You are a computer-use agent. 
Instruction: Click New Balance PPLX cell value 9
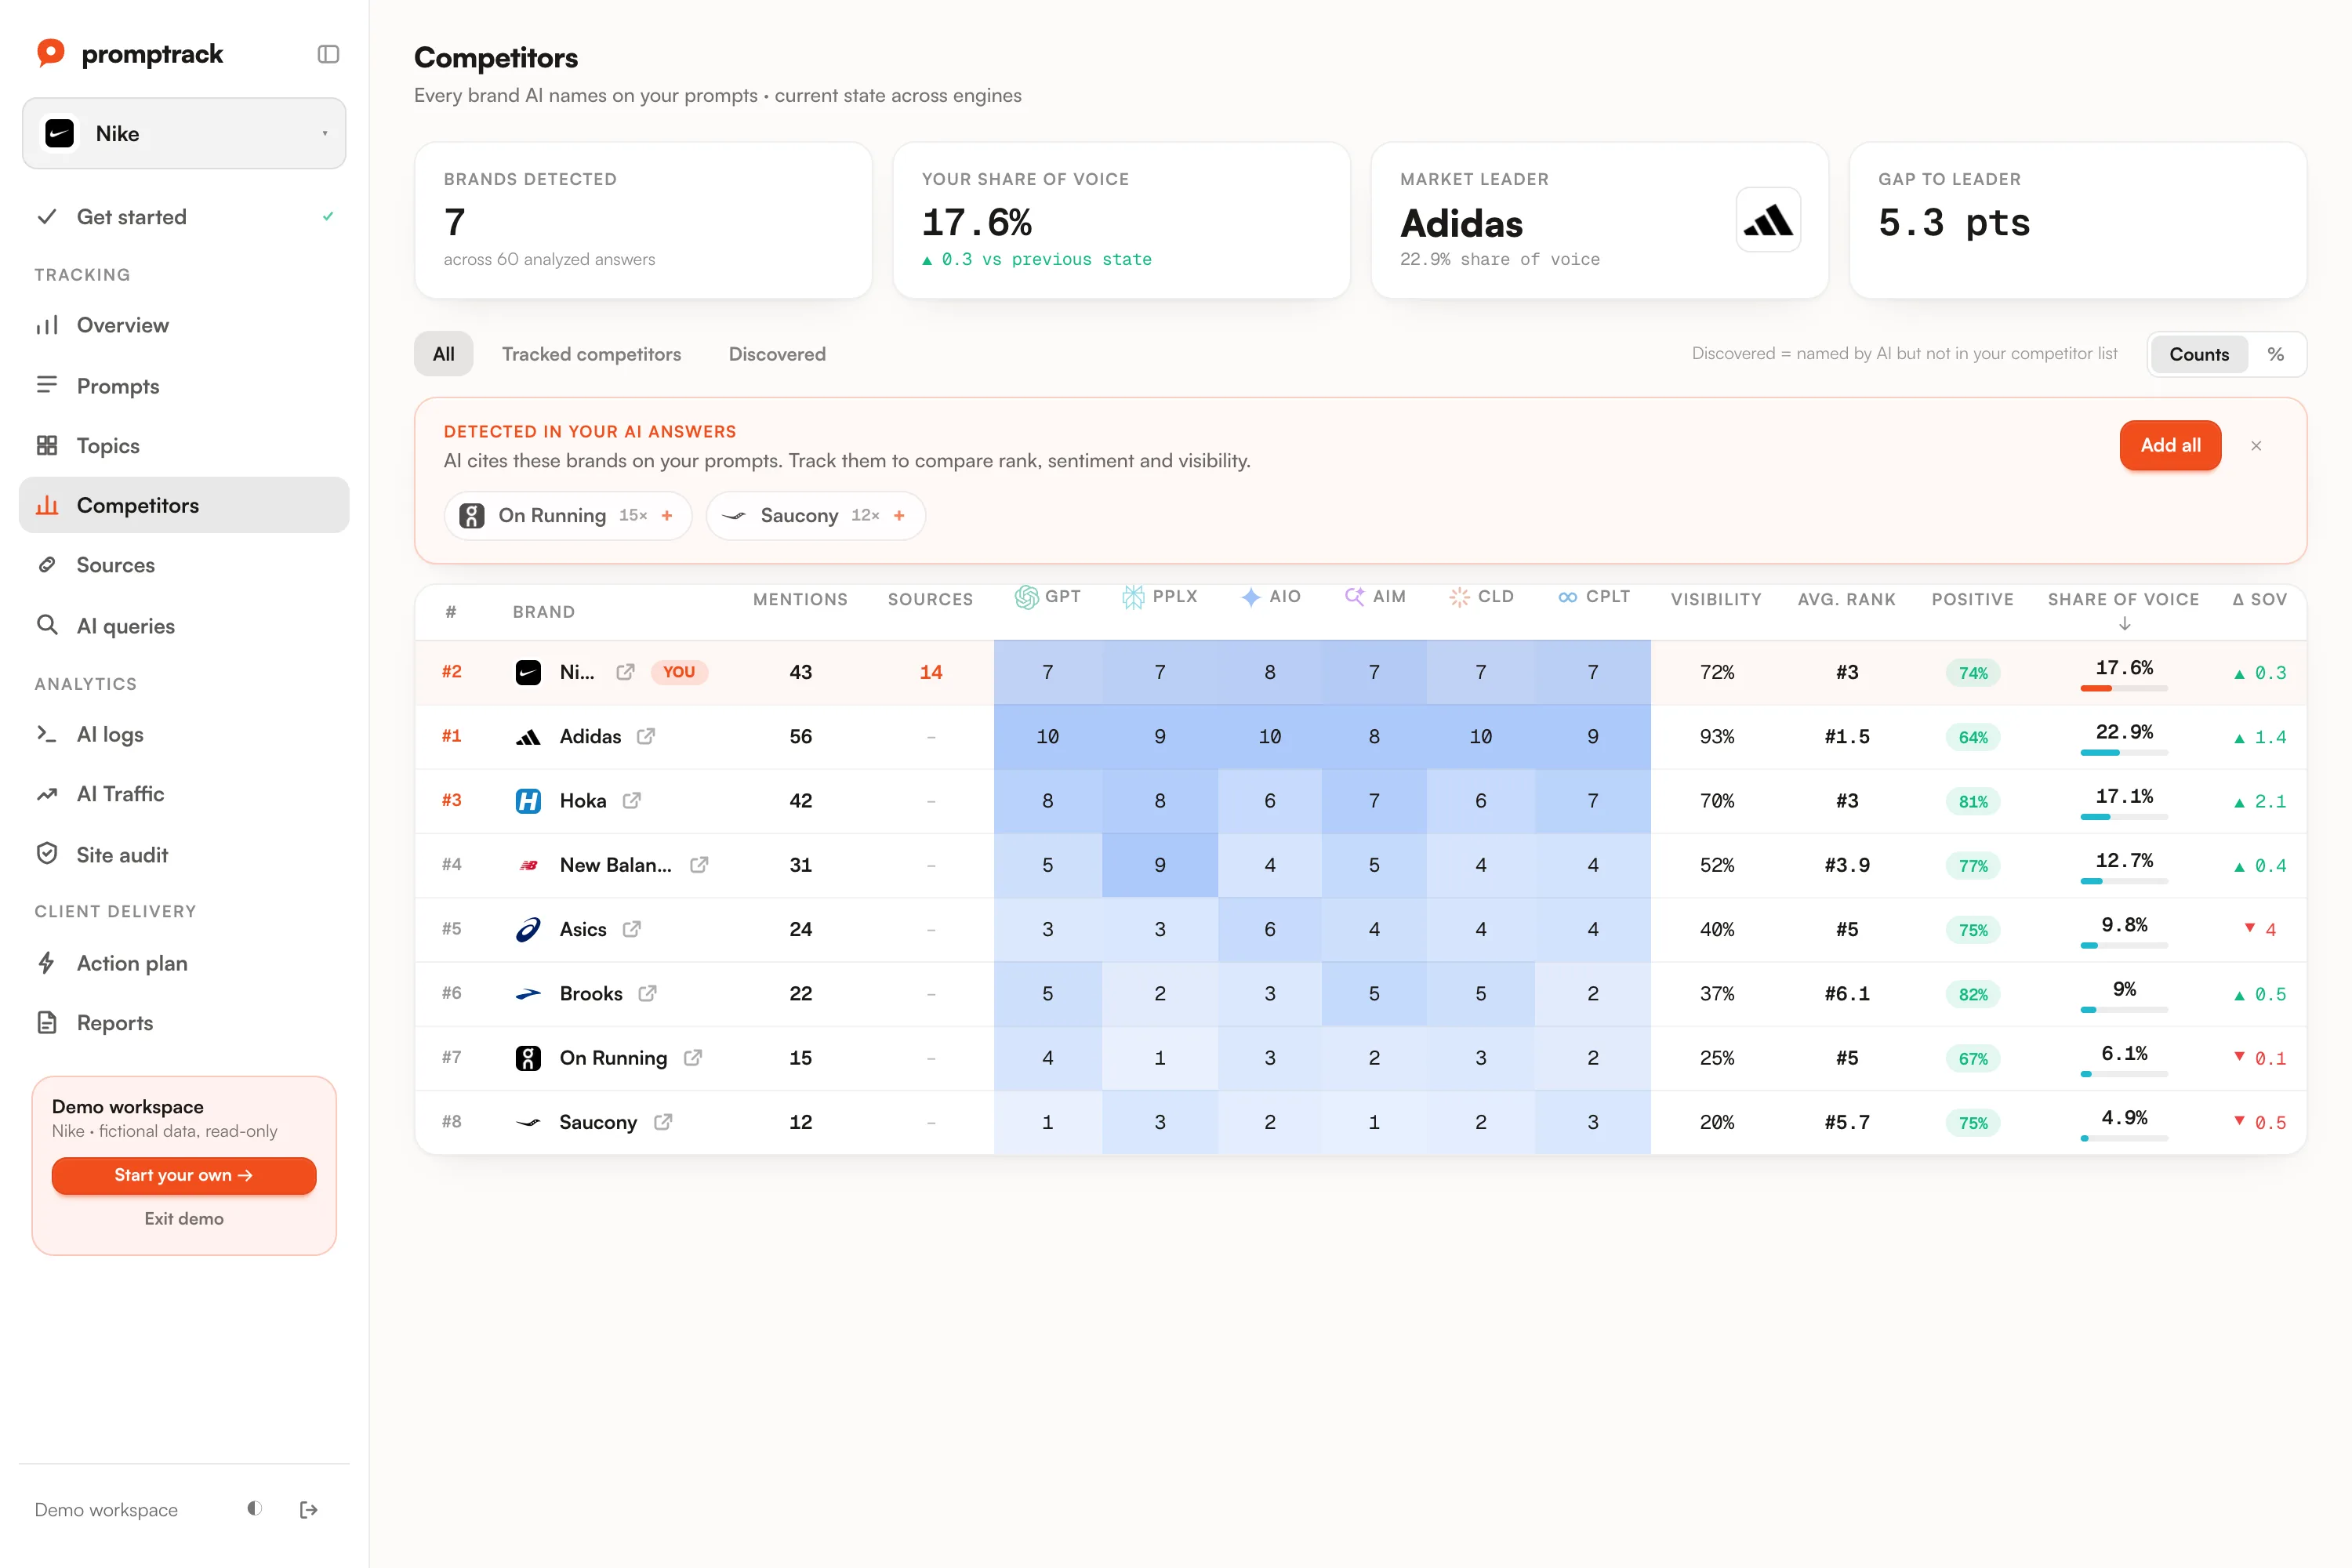tap(1160, 865)
